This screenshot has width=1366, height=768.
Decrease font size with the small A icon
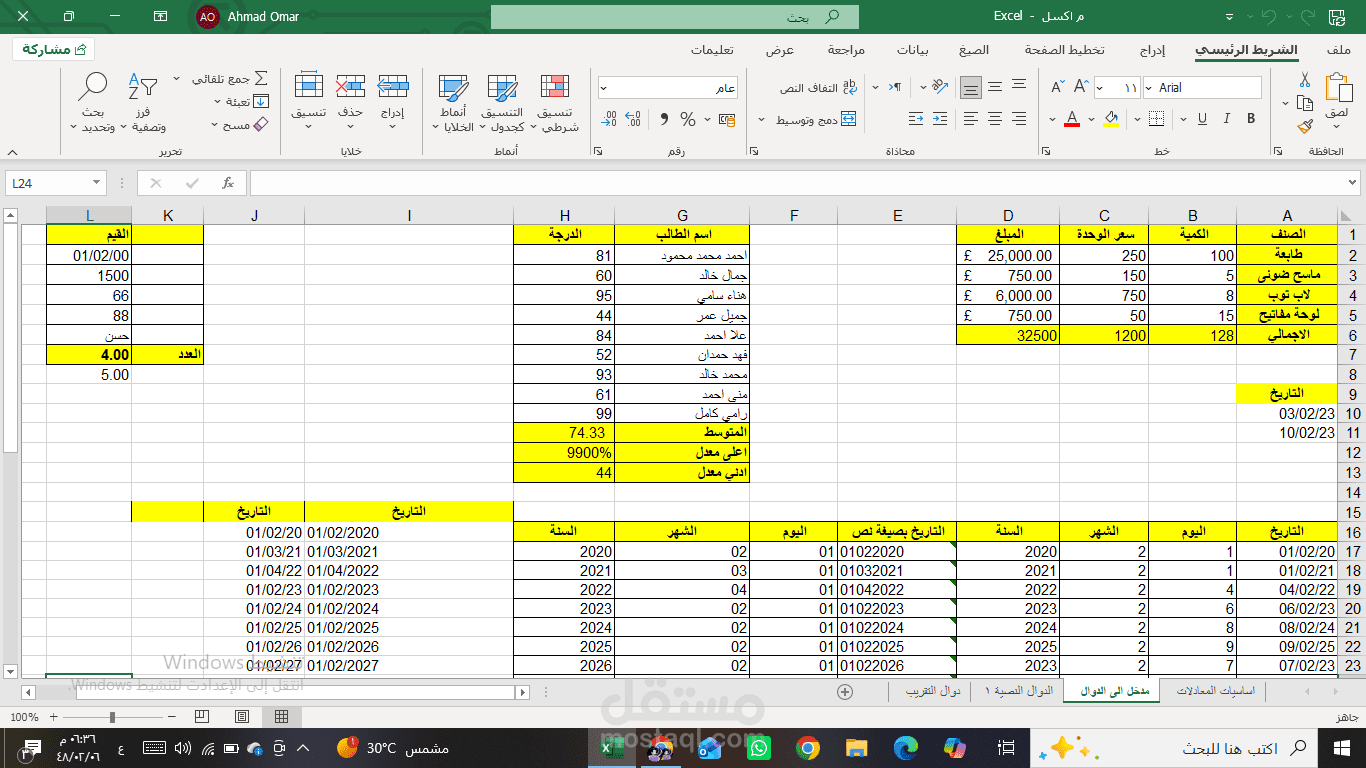click(1057, 88)
